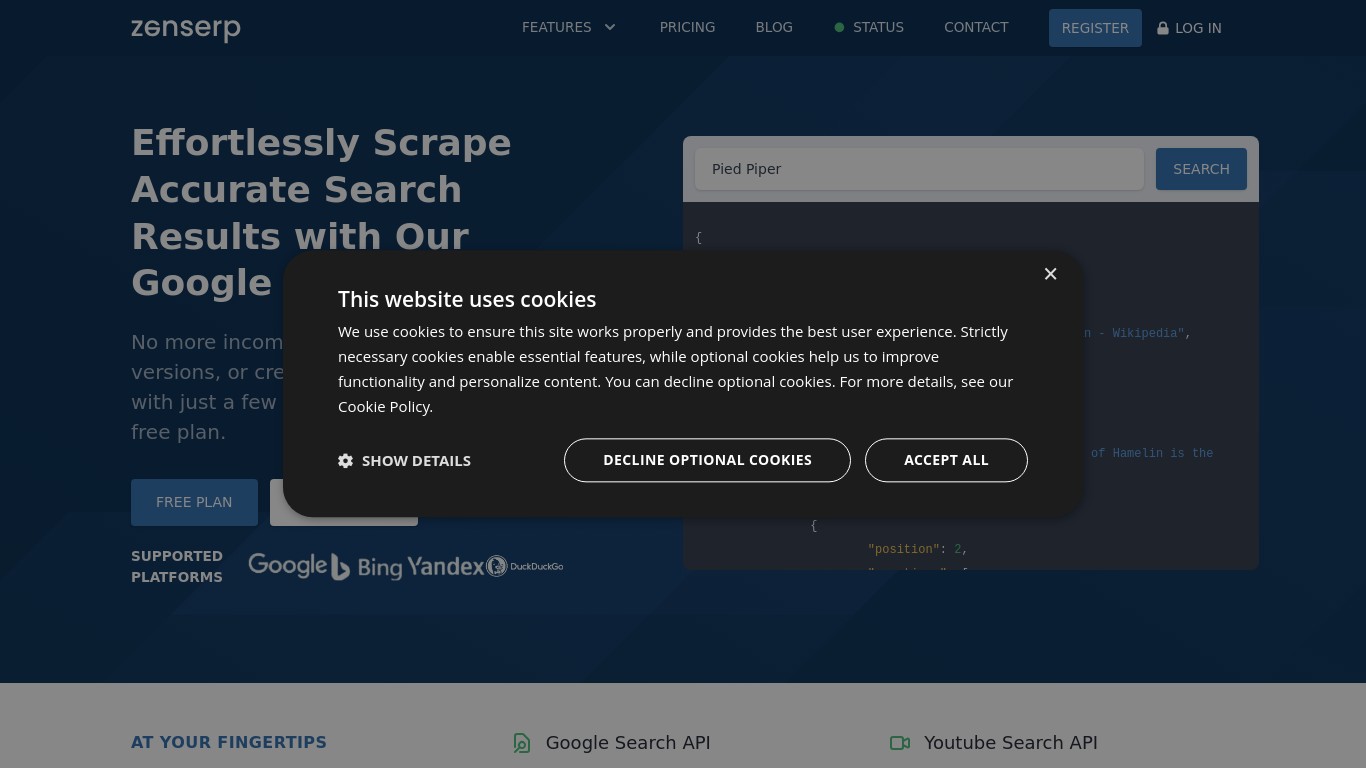1366x768 pixels.
Task: Open the Features menu
Action: pyautogui.click(x=557, y=28)
